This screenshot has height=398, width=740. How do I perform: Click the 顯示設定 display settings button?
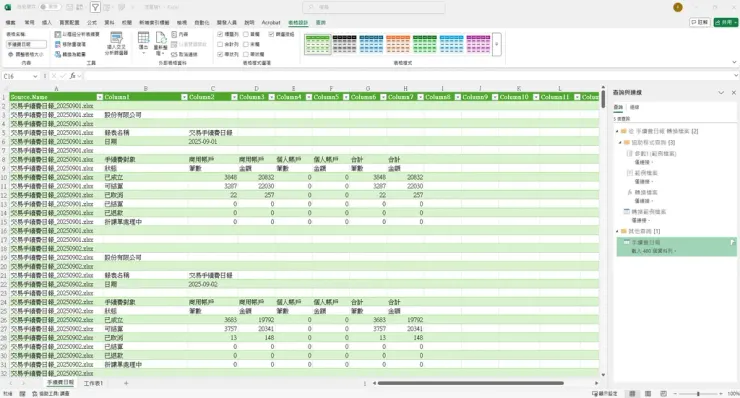(605, 393)
